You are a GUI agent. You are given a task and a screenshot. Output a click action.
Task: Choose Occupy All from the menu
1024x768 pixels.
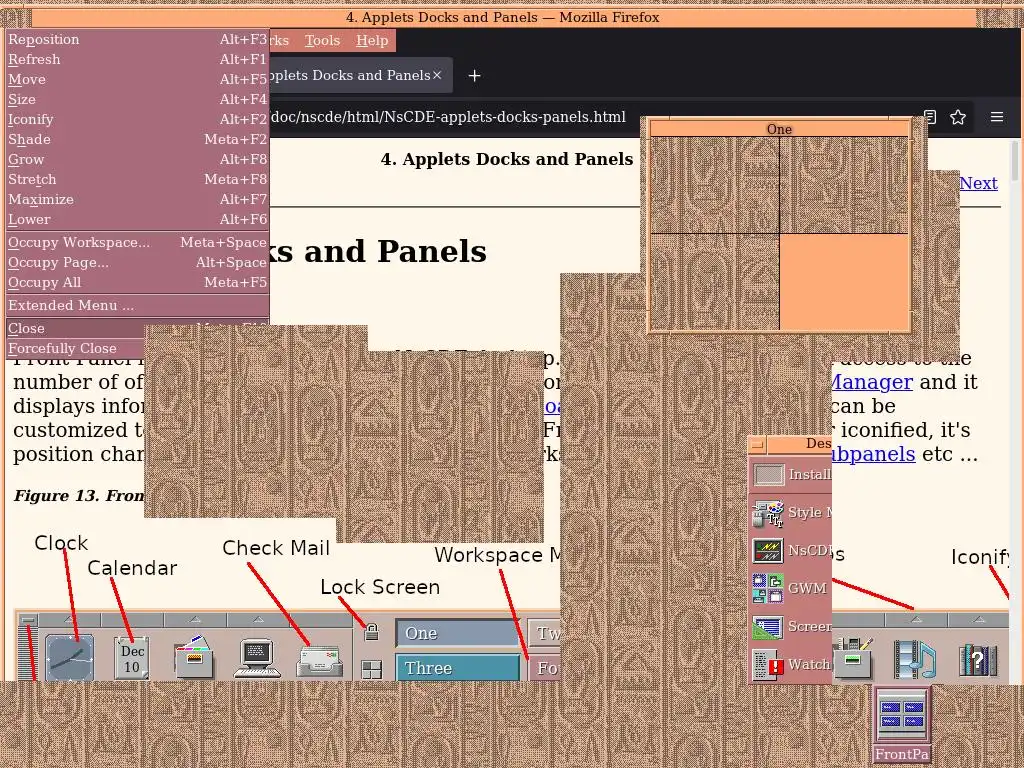coord(137,283)
